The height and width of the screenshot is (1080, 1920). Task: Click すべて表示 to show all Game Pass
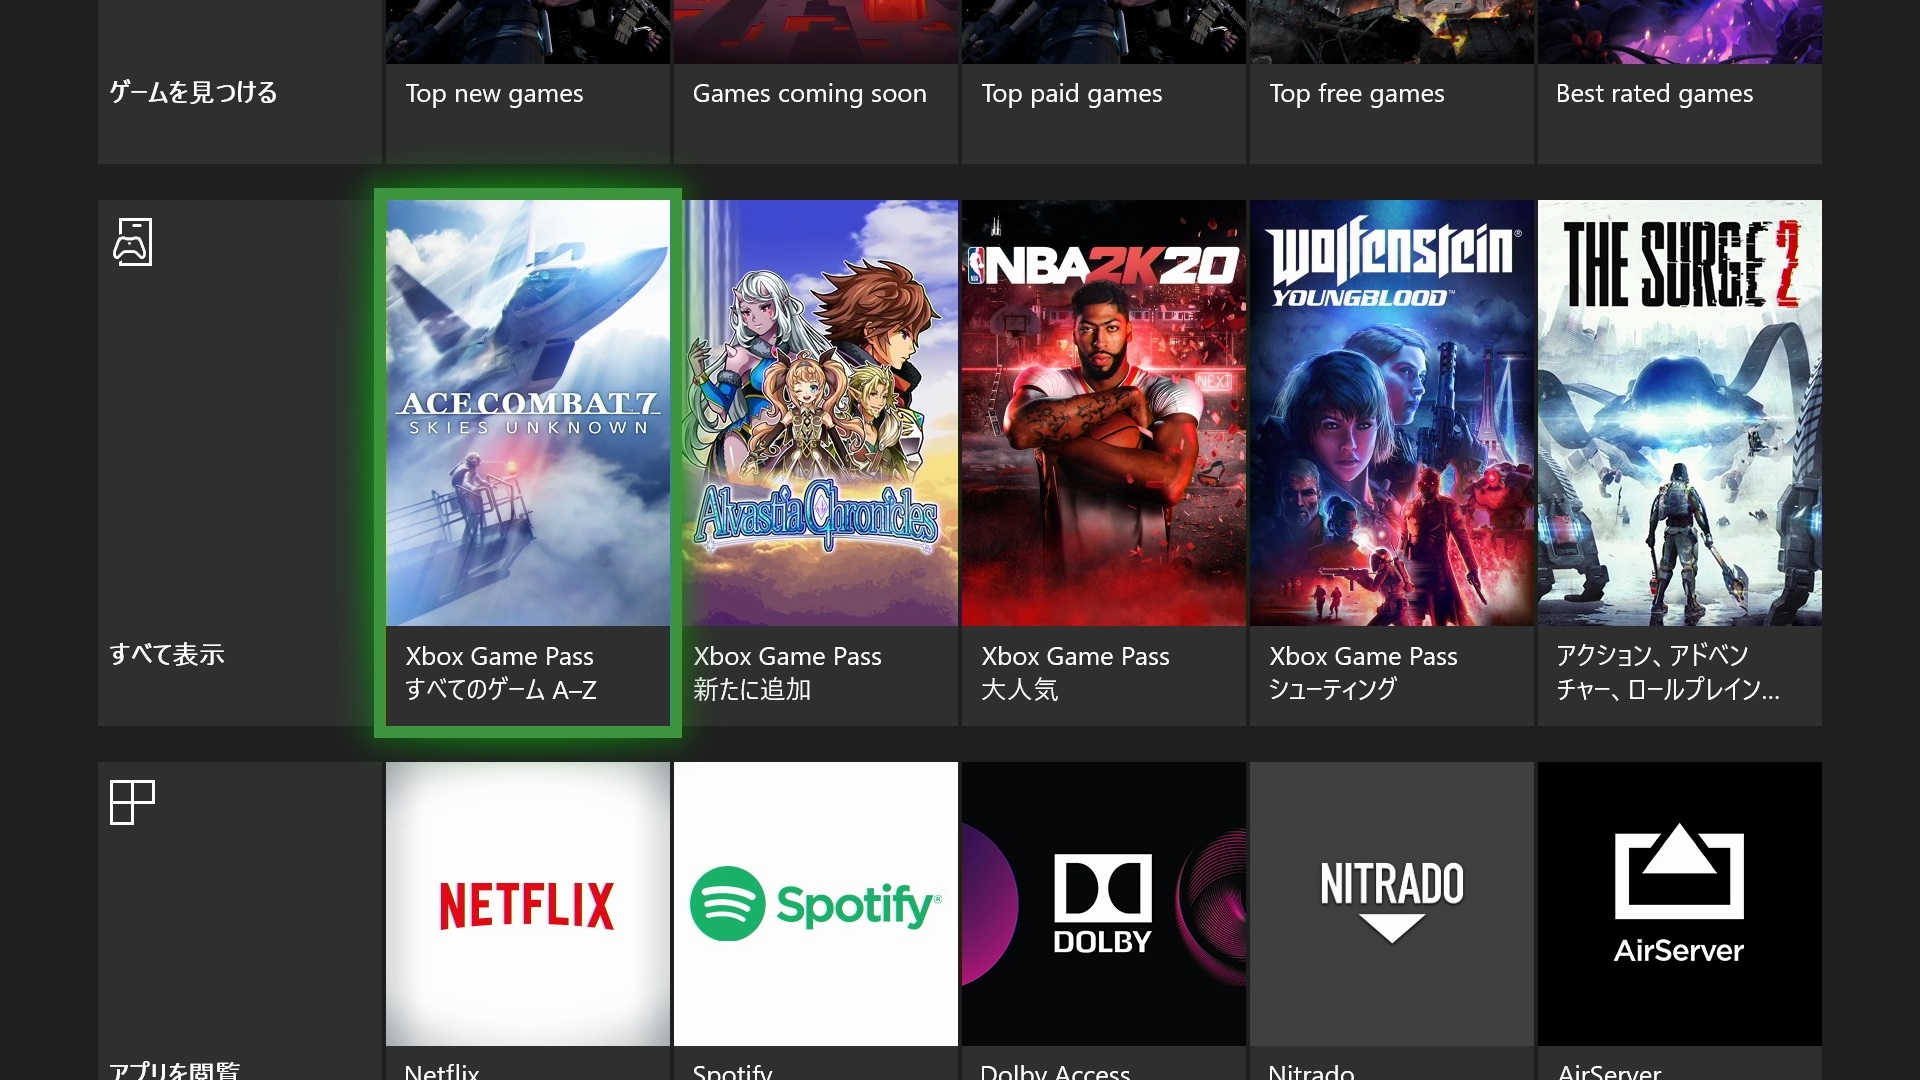click(x=167, y=655)
